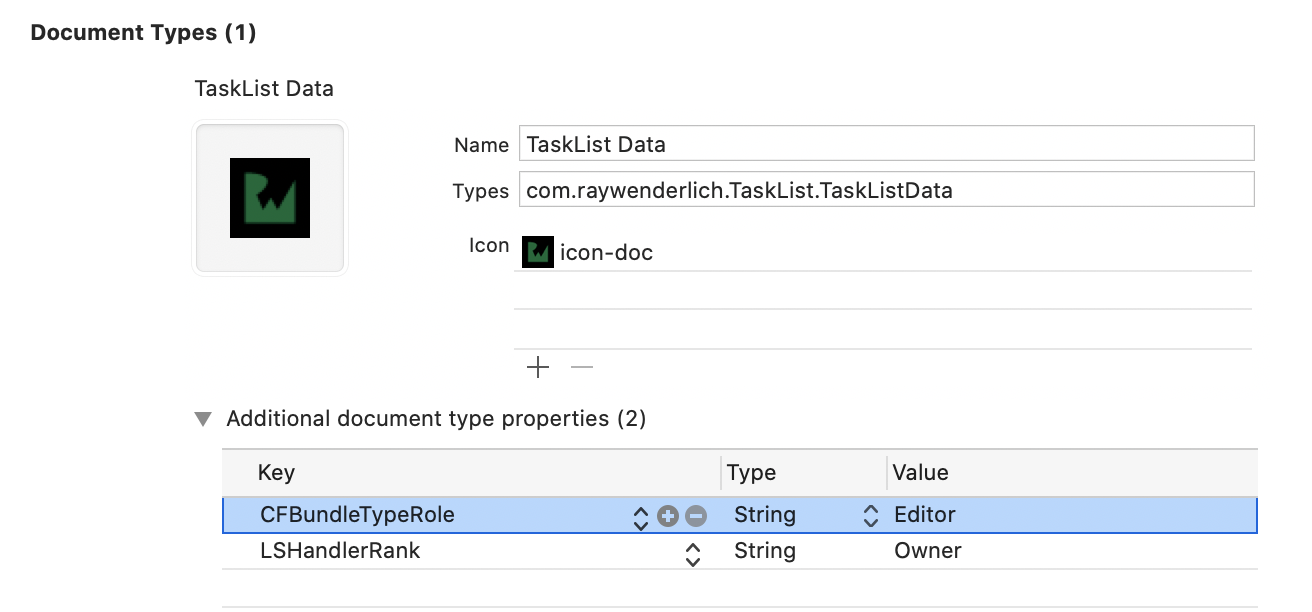Select the small icon-doc image in Icon list
Screen dimensions: 1312x612
tap(538, 252)
